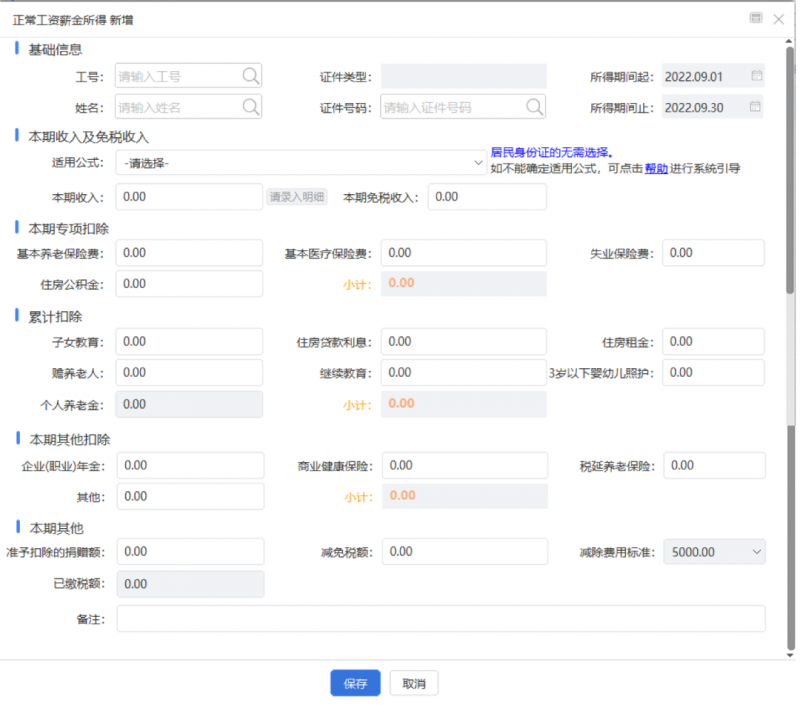Click the 住房贷款利息 input field

(x=463, y=342)
